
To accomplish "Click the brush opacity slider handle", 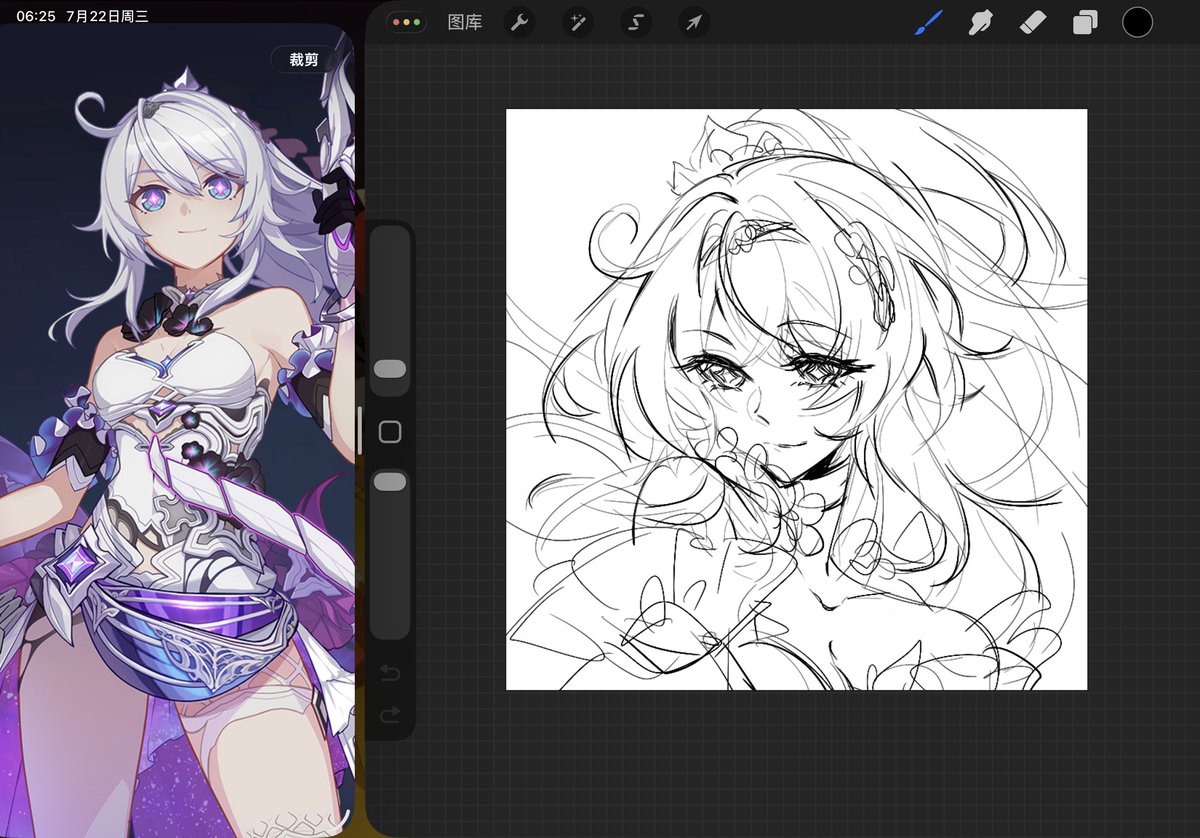I will 390,482.
